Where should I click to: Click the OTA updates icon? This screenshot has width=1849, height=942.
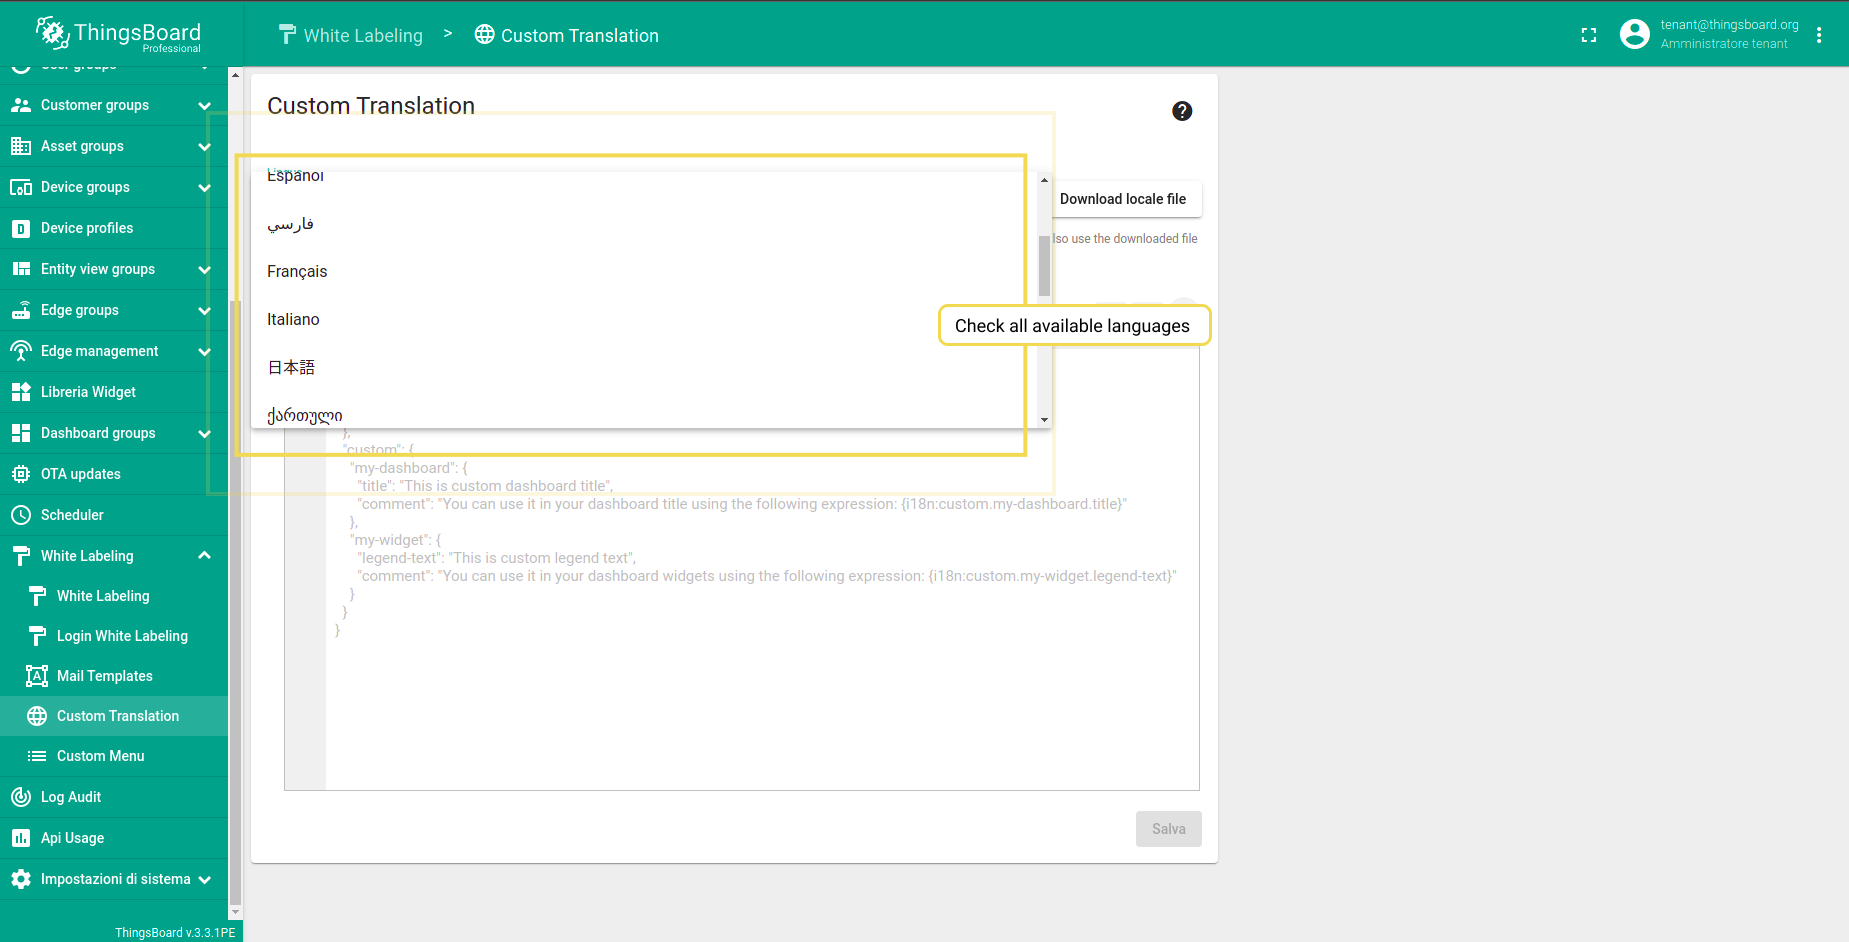(21, 474)
